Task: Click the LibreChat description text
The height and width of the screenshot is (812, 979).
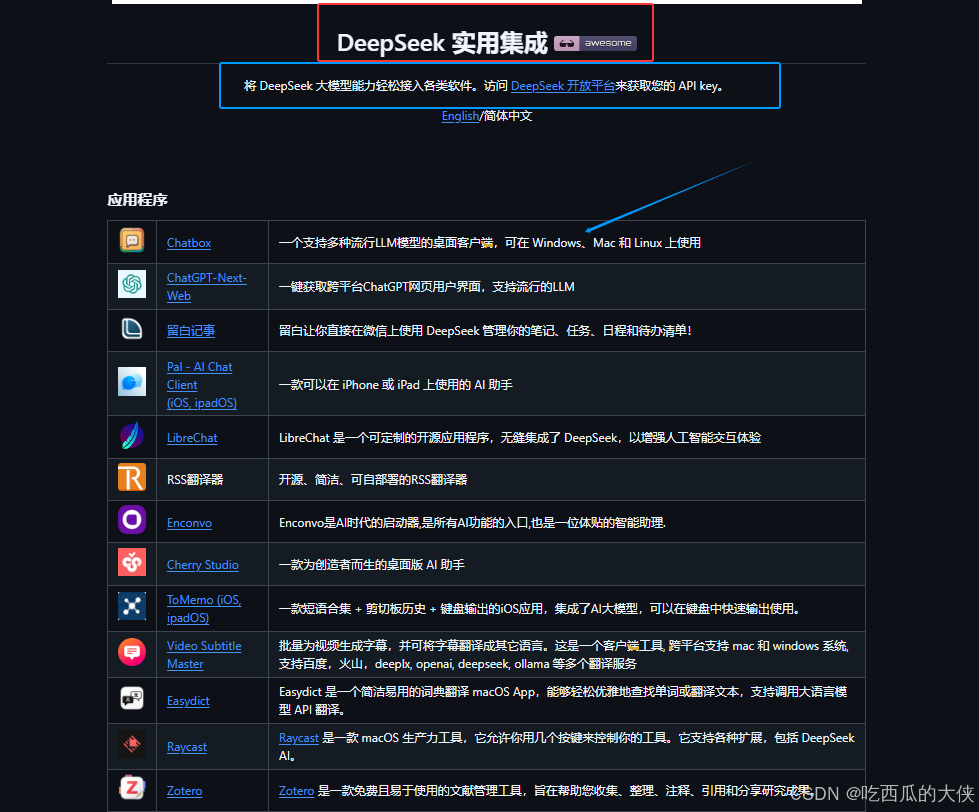Action: coord(519,438)
